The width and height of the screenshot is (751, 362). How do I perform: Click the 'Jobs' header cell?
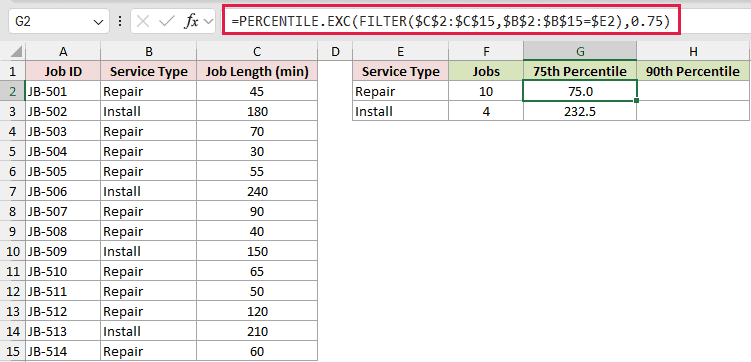point(486,71)
